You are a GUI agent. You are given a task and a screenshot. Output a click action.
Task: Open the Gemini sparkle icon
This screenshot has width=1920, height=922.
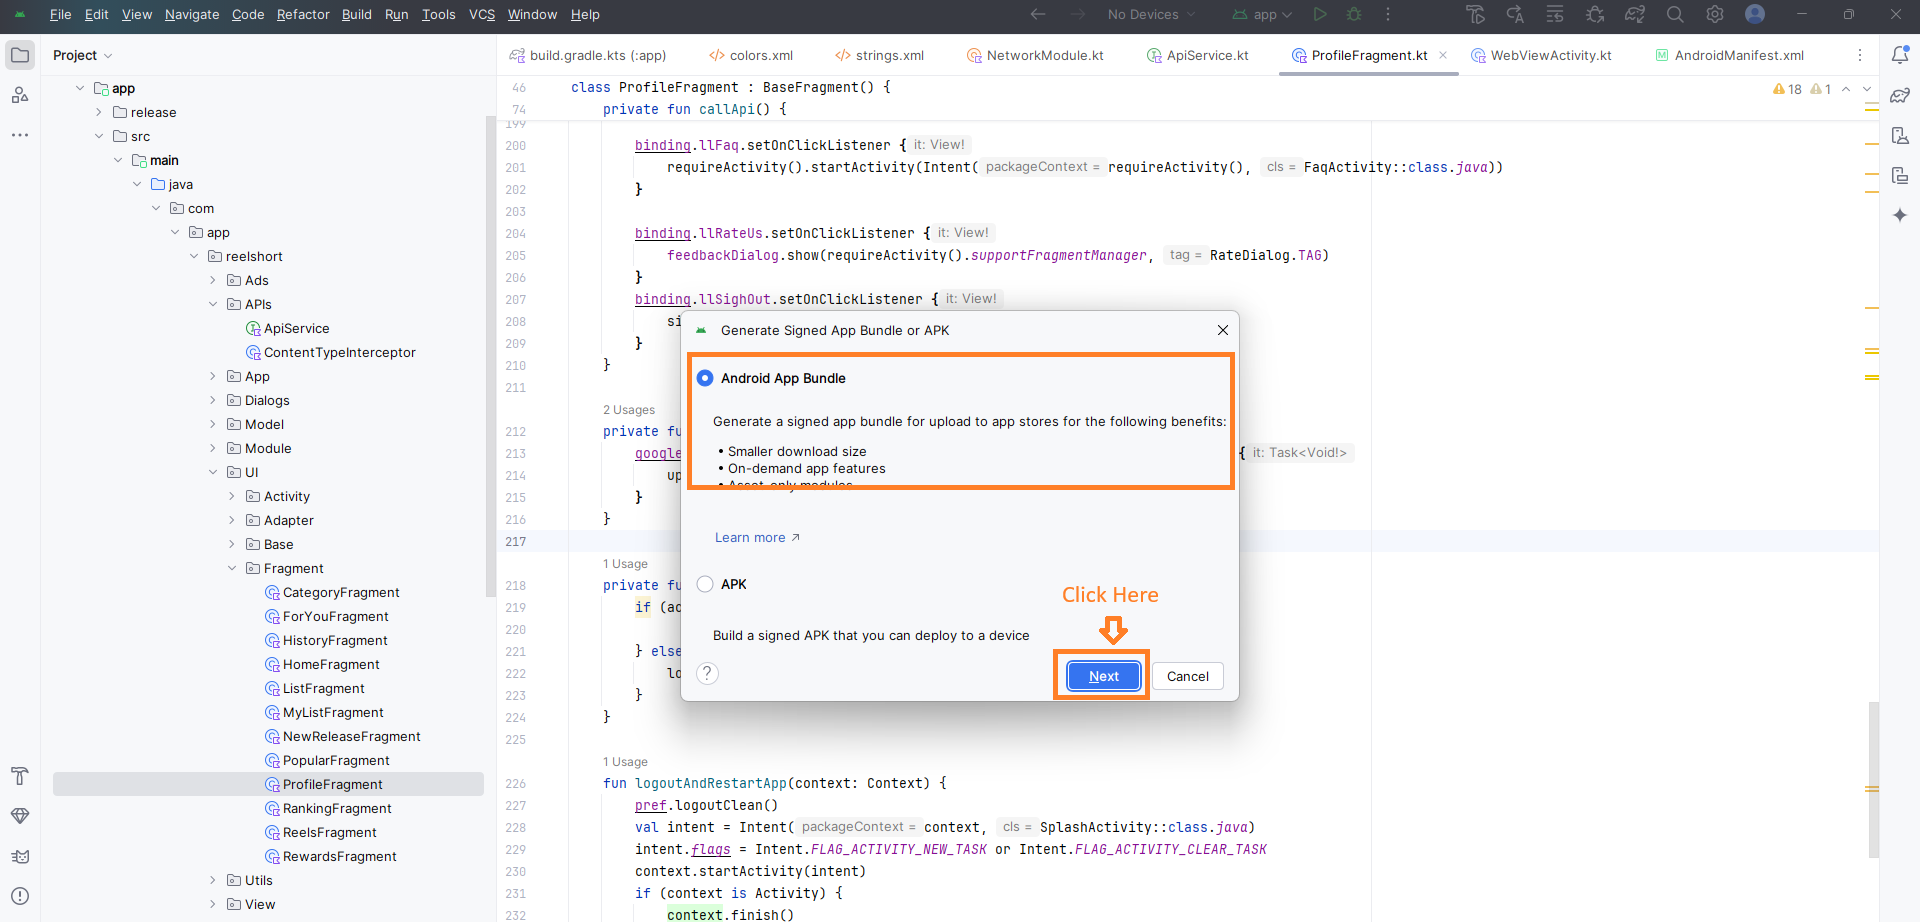tap(1900, 215)
